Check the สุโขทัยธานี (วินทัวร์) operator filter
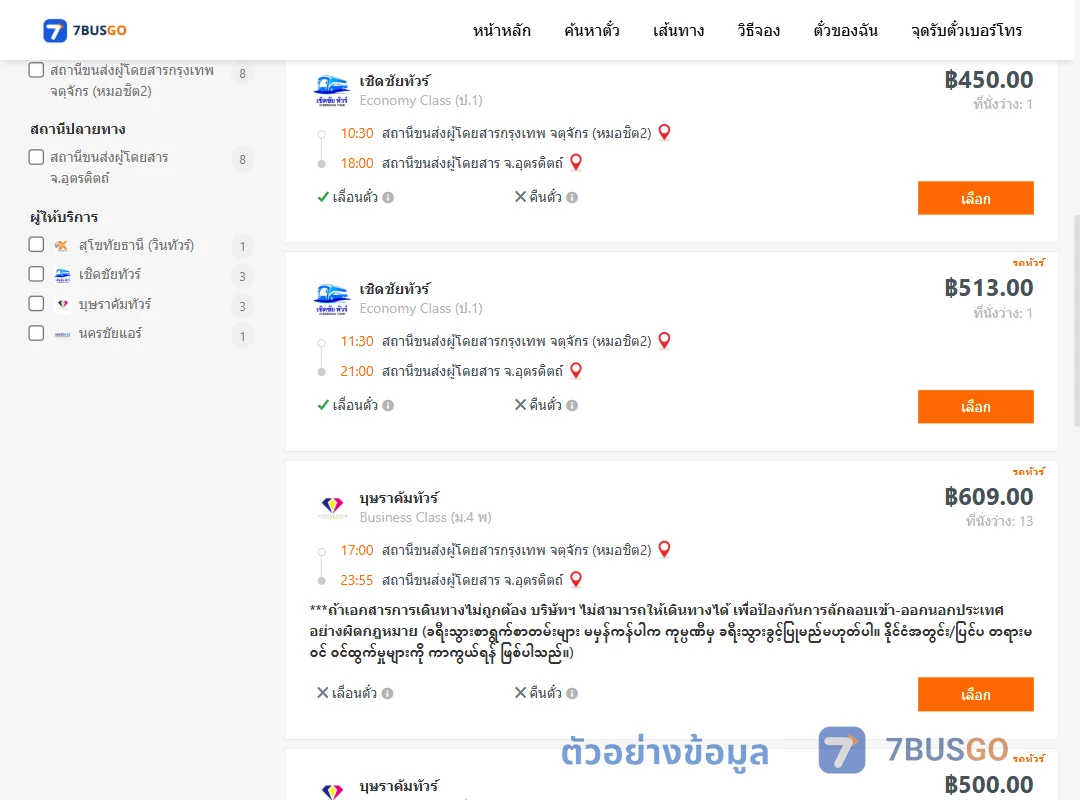 pos(37,245)
